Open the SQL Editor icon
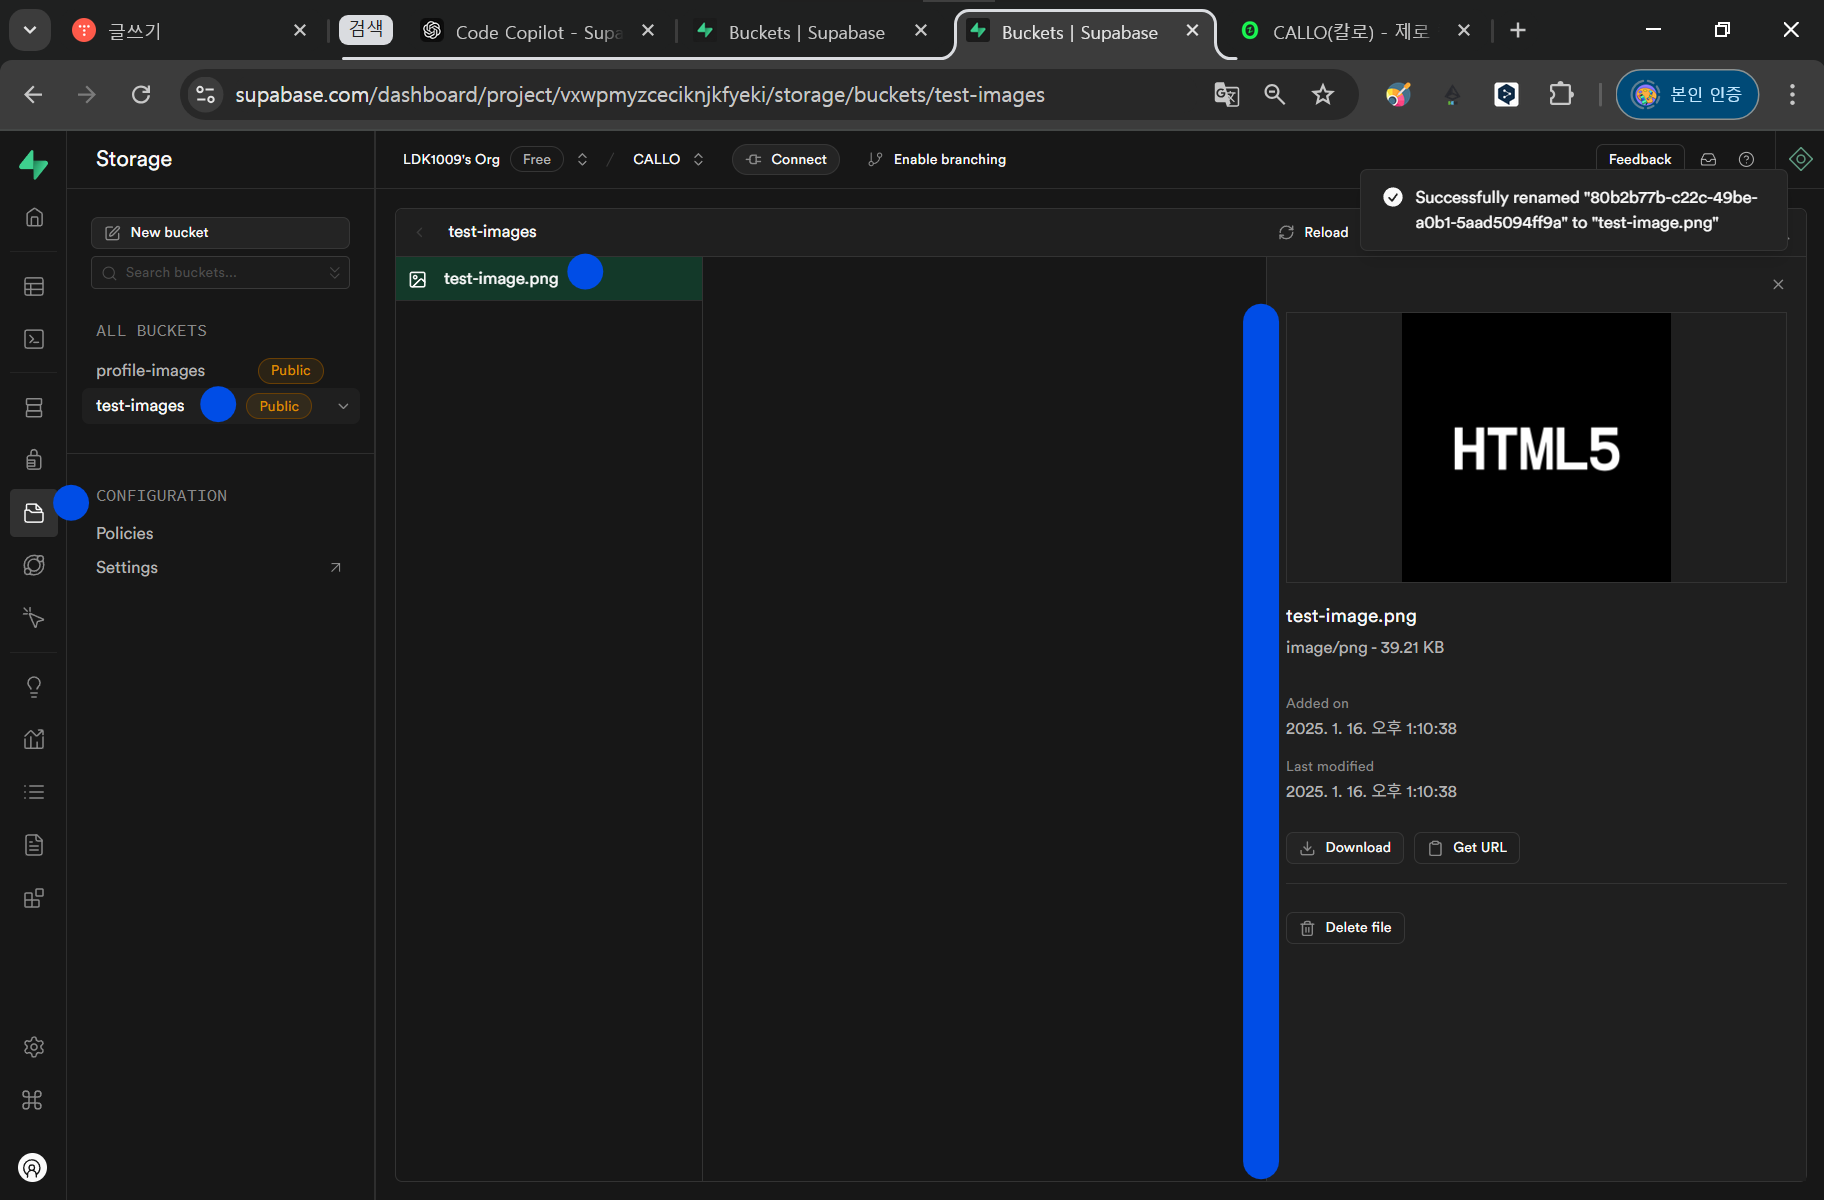The width and height of the screenshot is (1824, 1200). pyautogui.click(x=34, y=340)
